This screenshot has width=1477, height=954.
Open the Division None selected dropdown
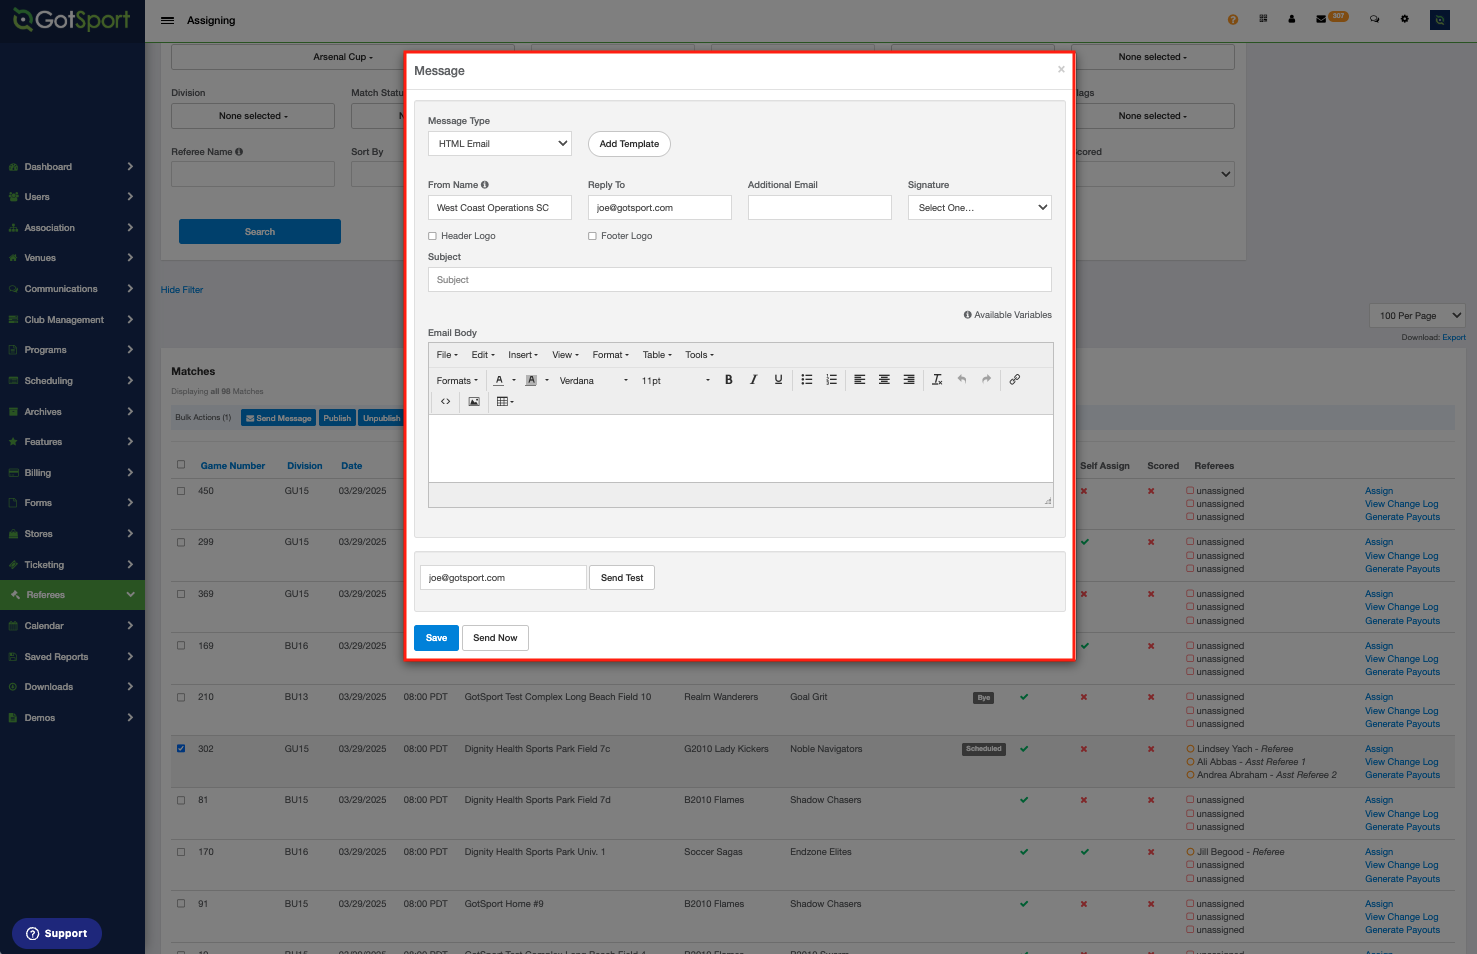pos(253,116)
